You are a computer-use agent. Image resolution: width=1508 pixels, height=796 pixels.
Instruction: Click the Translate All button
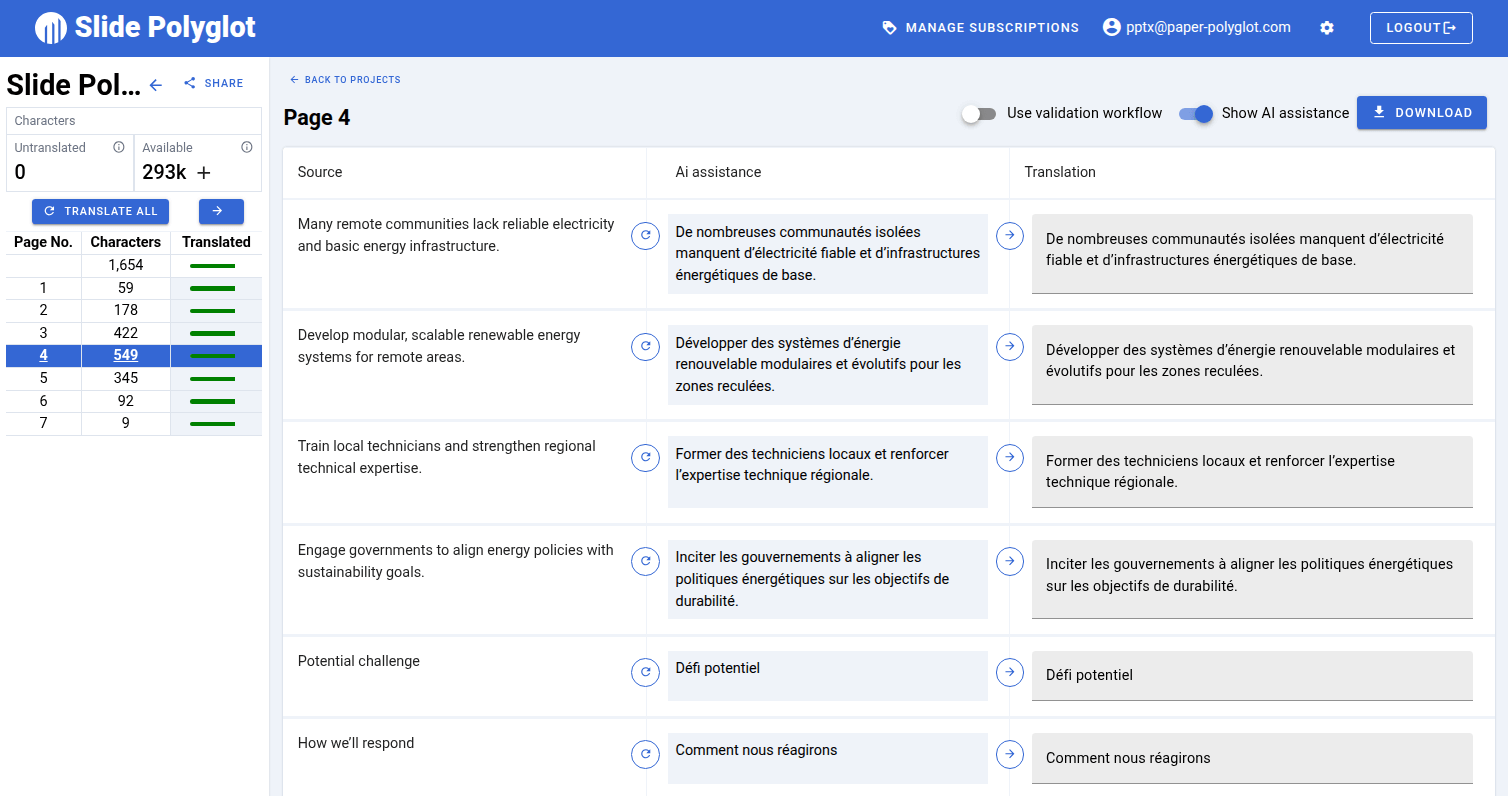101,211
